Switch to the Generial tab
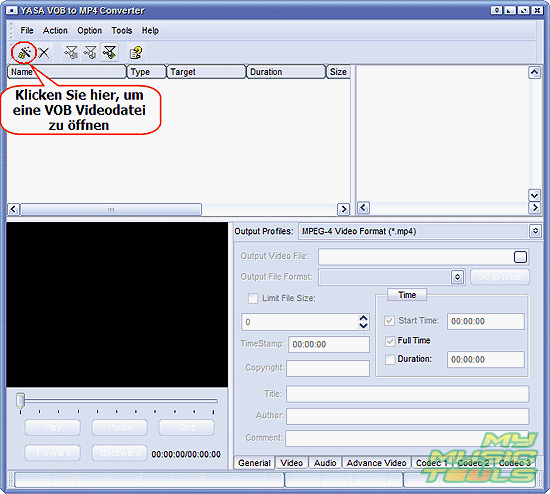Viewport: 550px width, 494px height. [254, 463]
